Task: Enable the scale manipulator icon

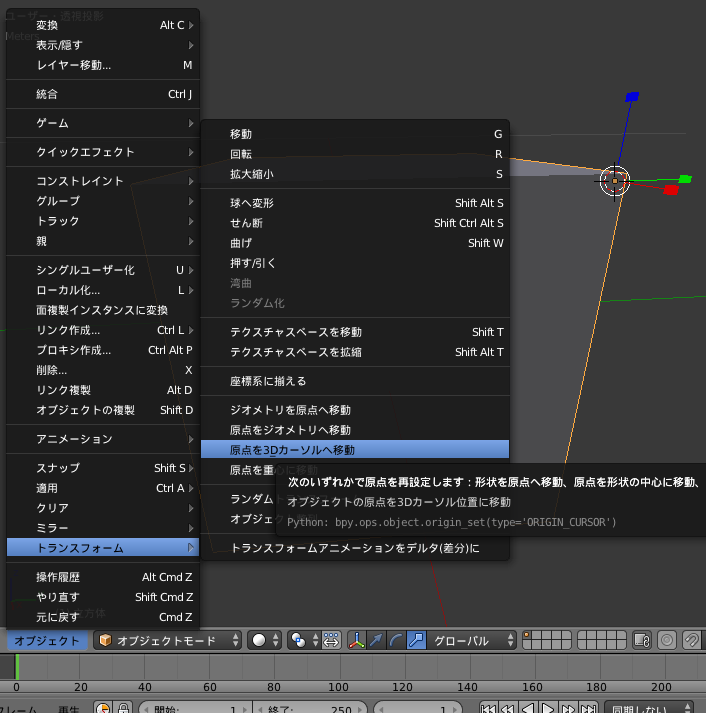Action: pyautogui.click(x=416, y=641)
